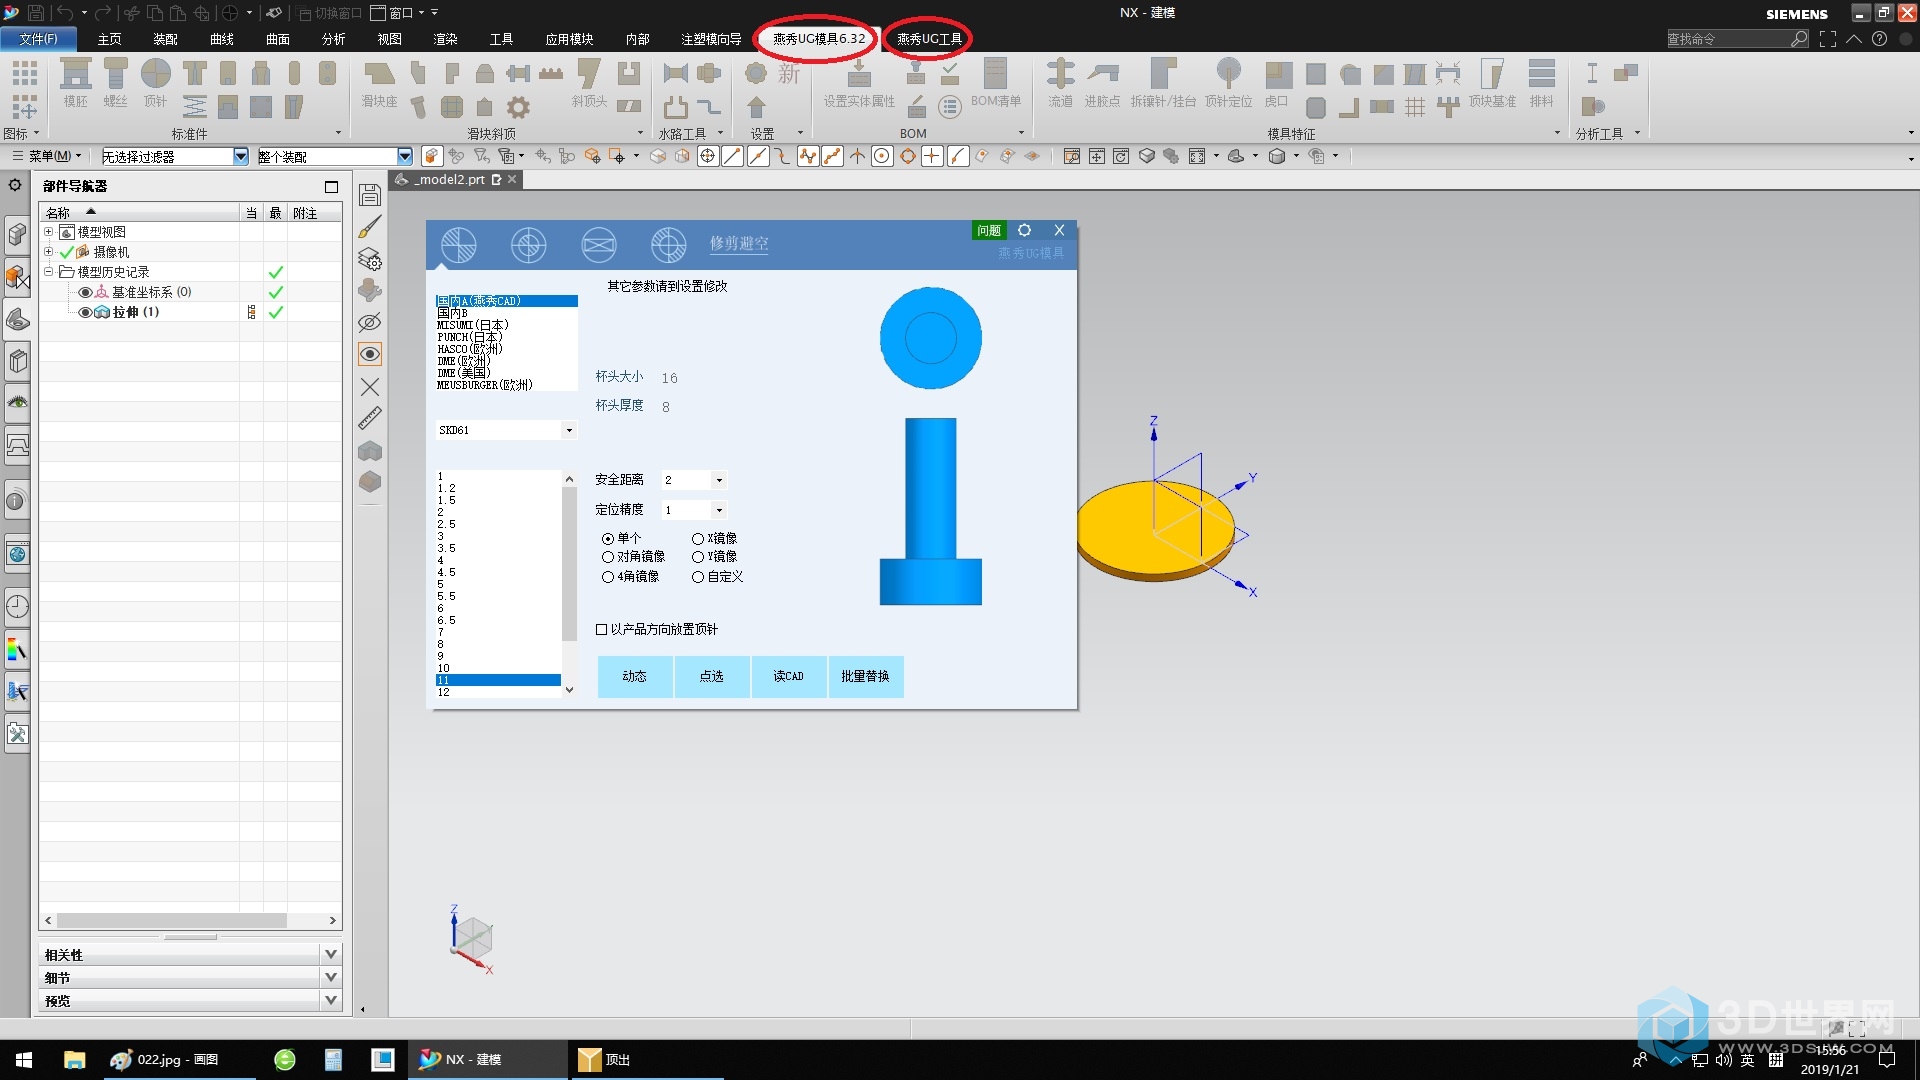Select MISUMI(日本) in standards list

pyautogui.click(x=473, y=325)
